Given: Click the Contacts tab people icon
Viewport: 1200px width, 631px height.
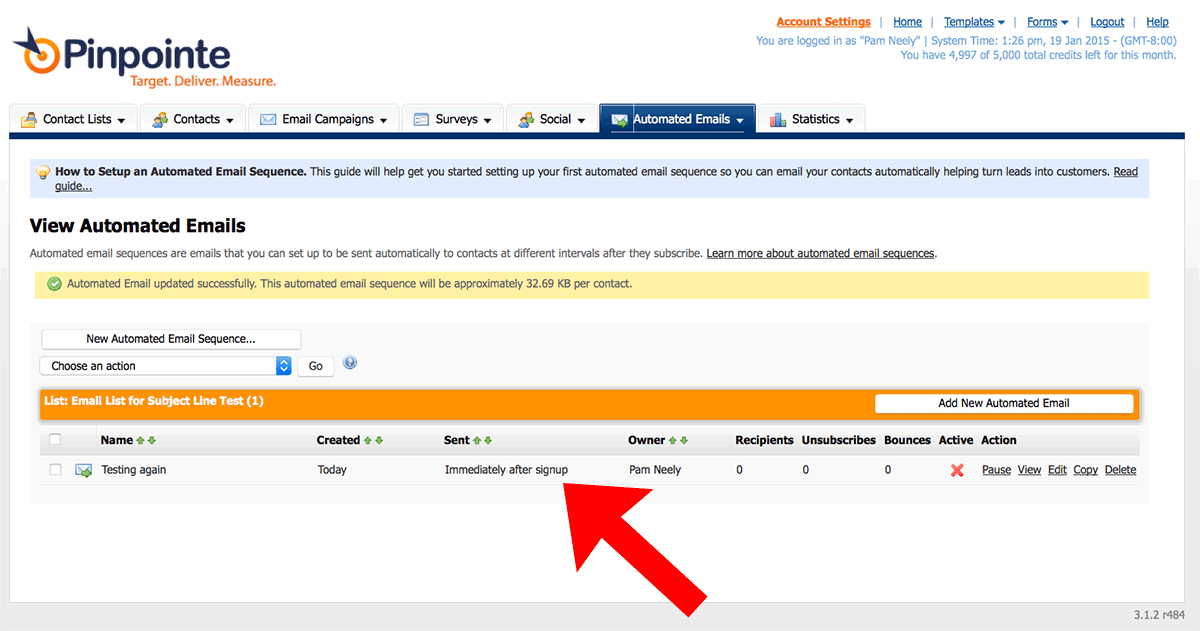Looking at the screenshot, I should 159,119.
